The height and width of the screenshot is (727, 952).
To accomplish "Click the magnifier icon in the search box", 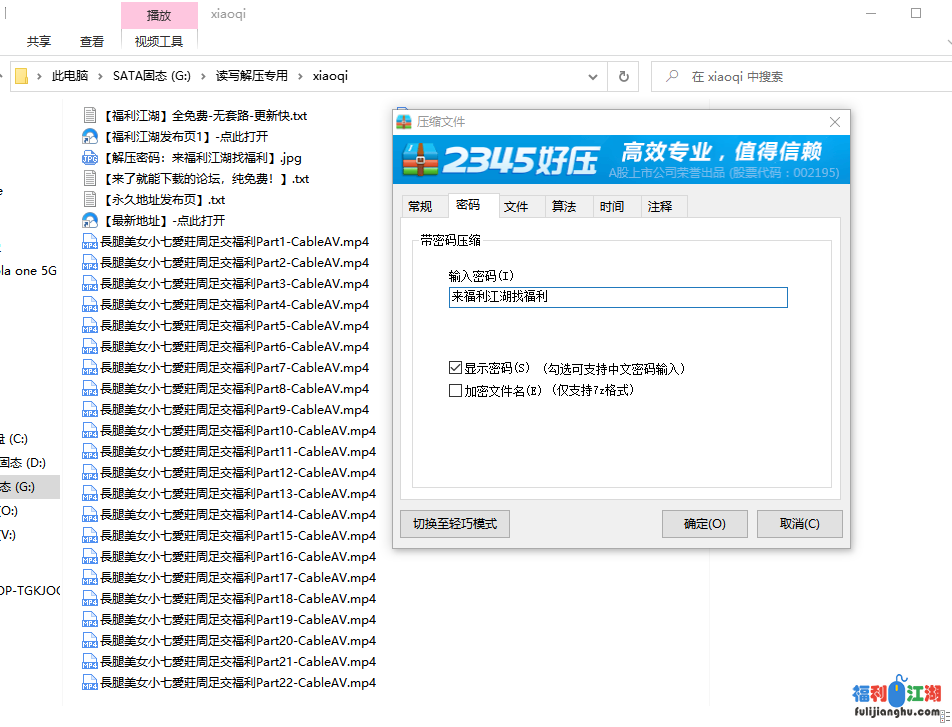I will [670, 76].
